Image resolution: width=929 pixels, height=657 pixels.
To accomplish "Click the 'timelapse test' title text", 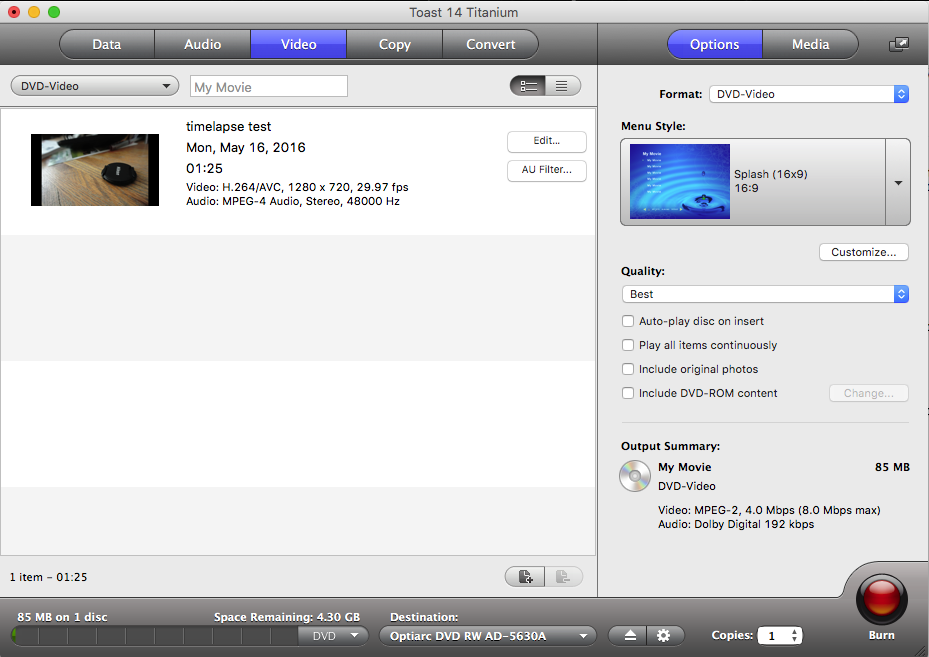I will 229,127.
